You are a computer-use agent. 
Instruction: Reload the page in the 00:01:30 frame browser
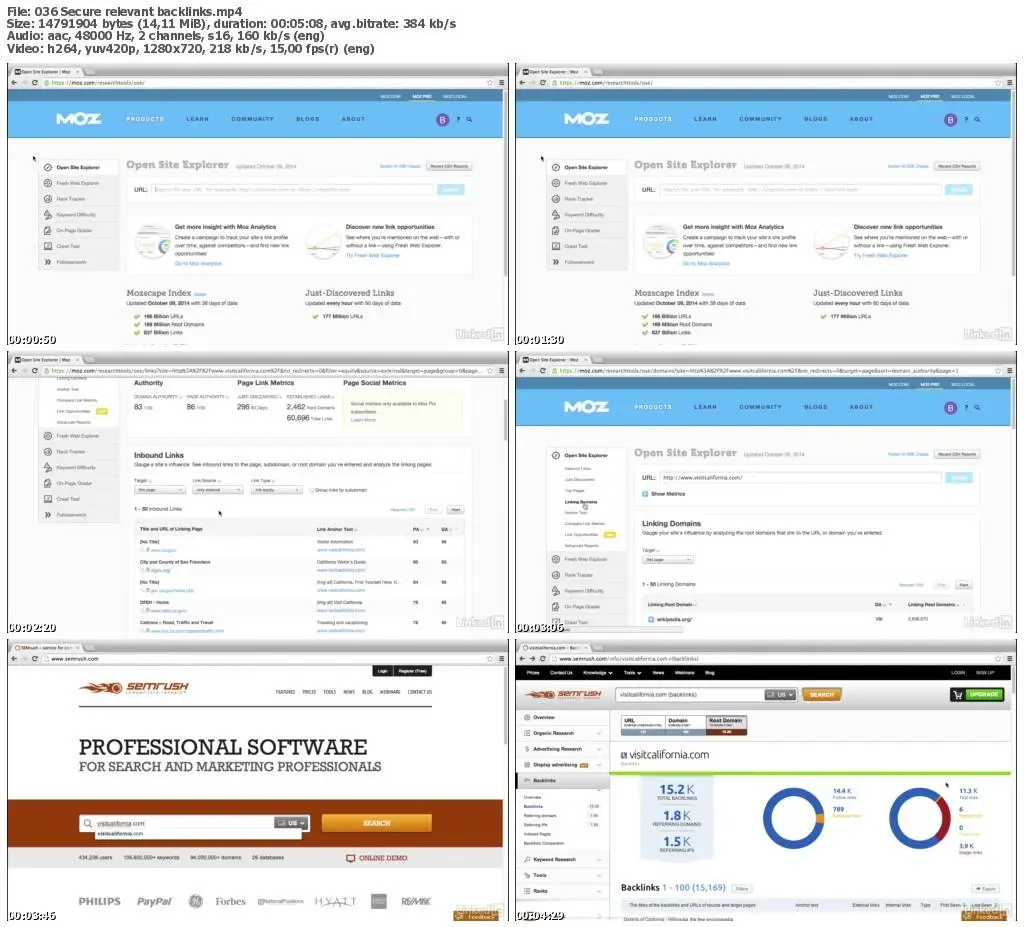click(x=543, y=83)
